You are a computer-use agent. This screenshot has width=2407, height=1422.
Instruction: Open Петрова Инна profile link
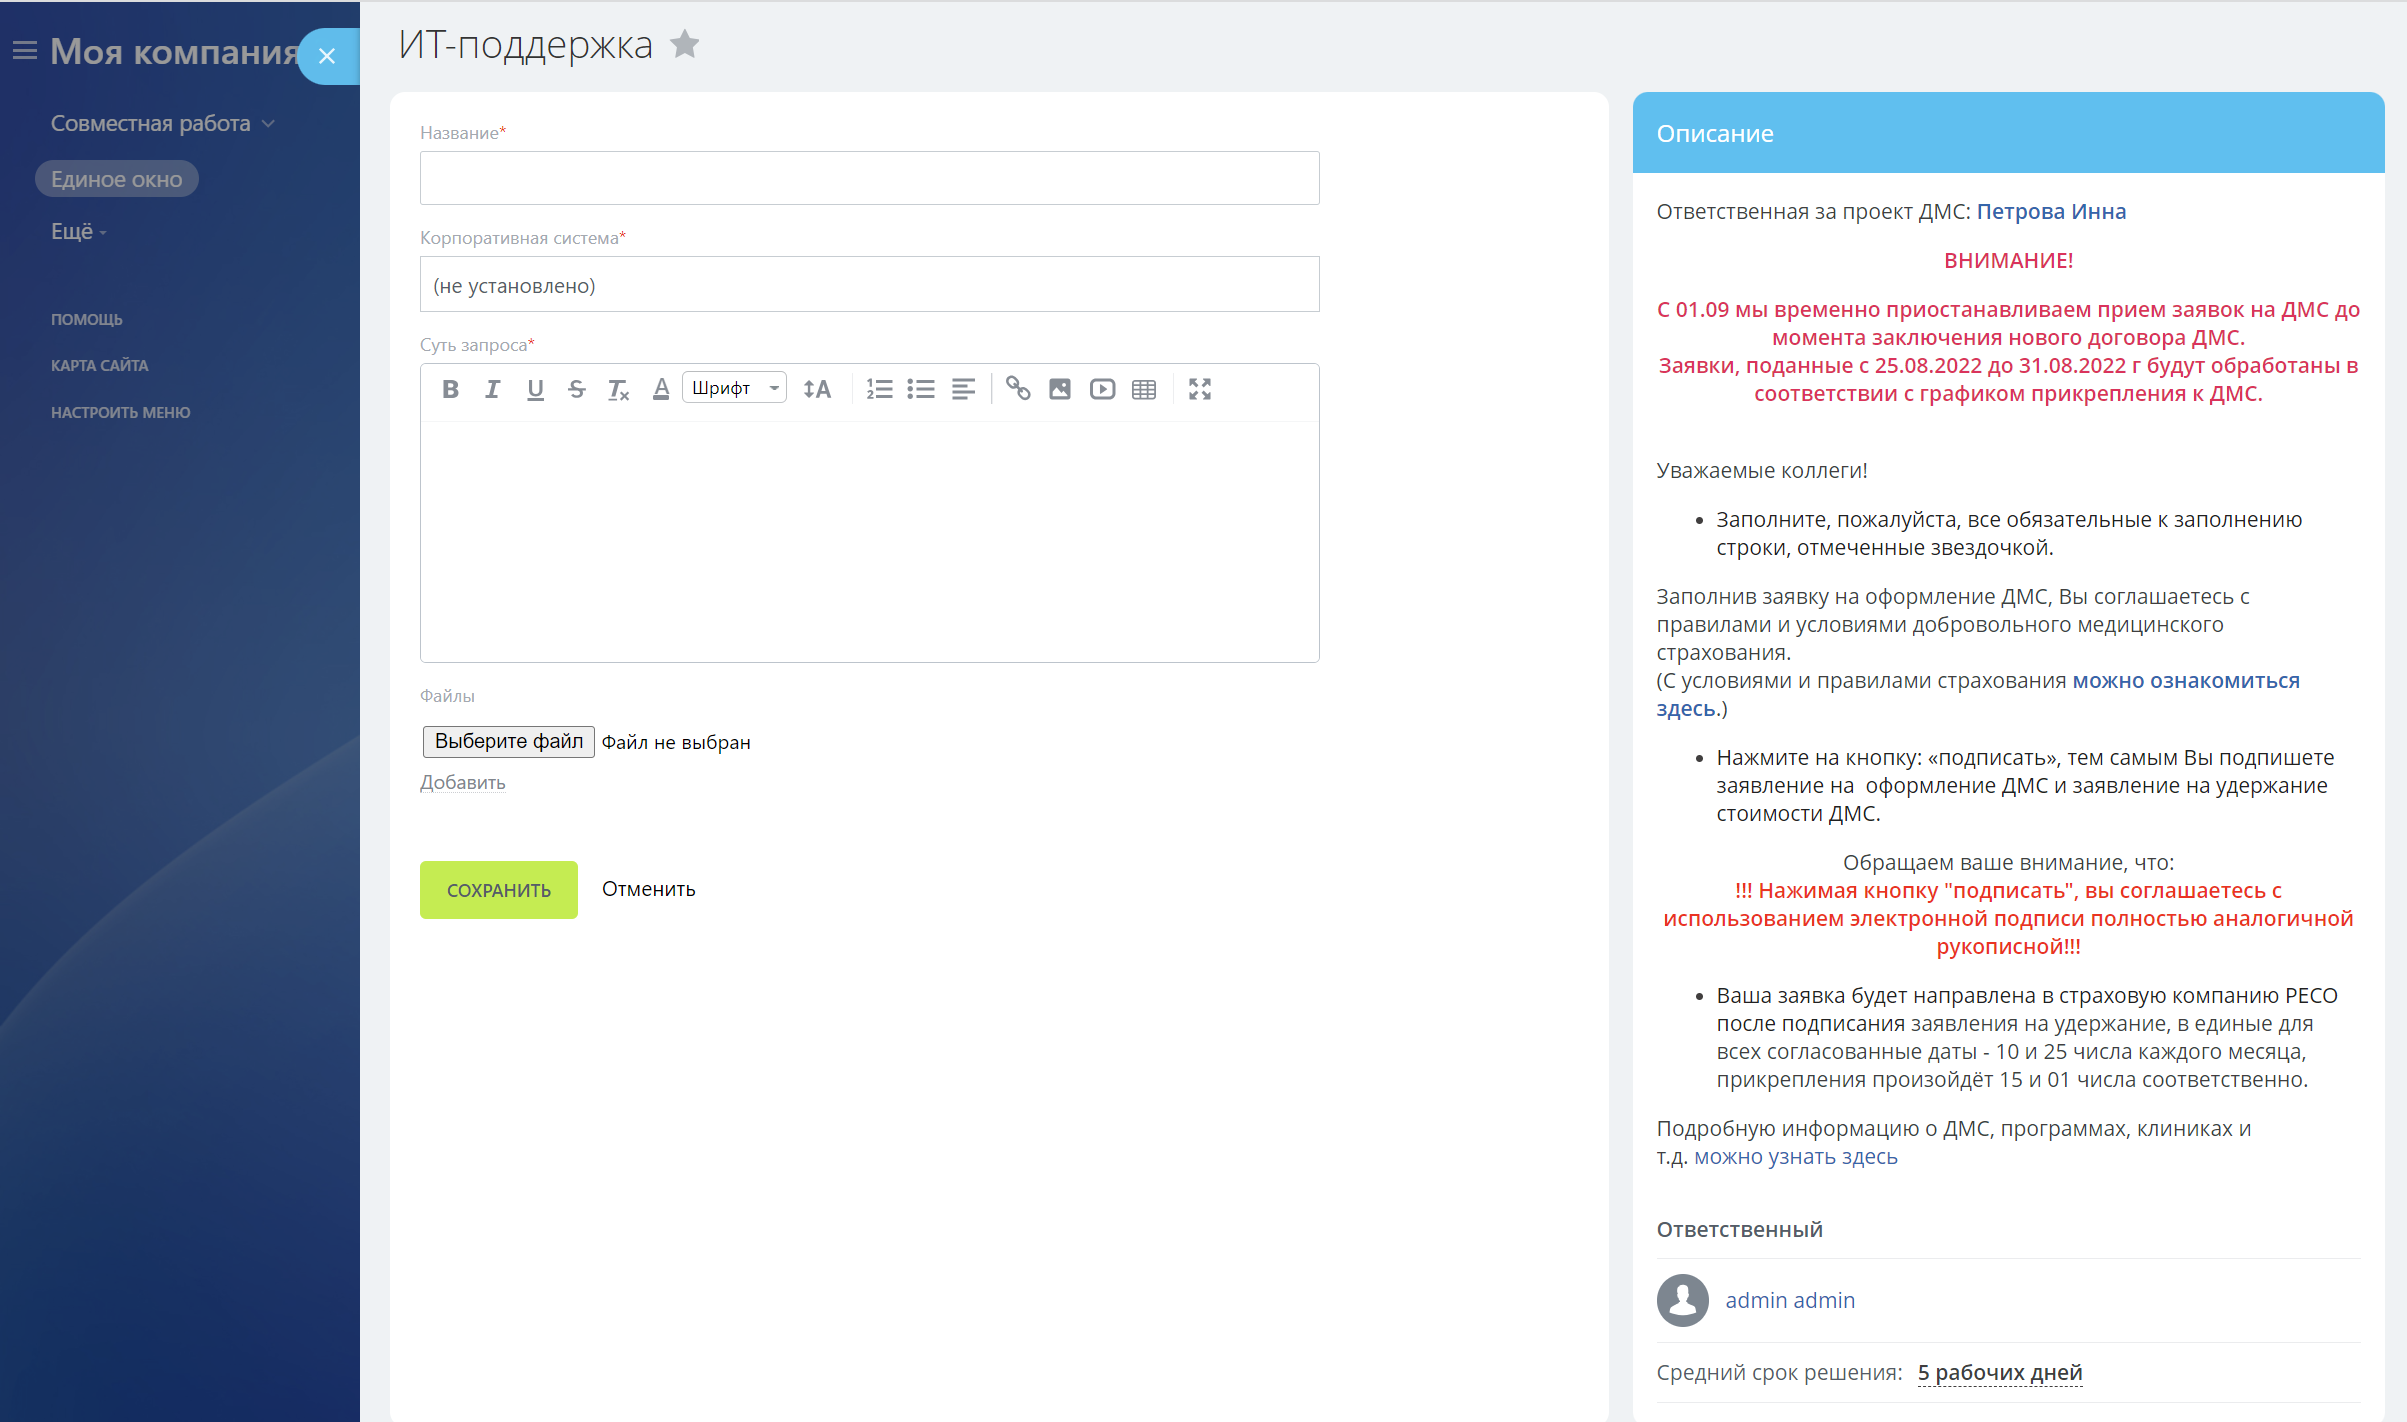2051,211
